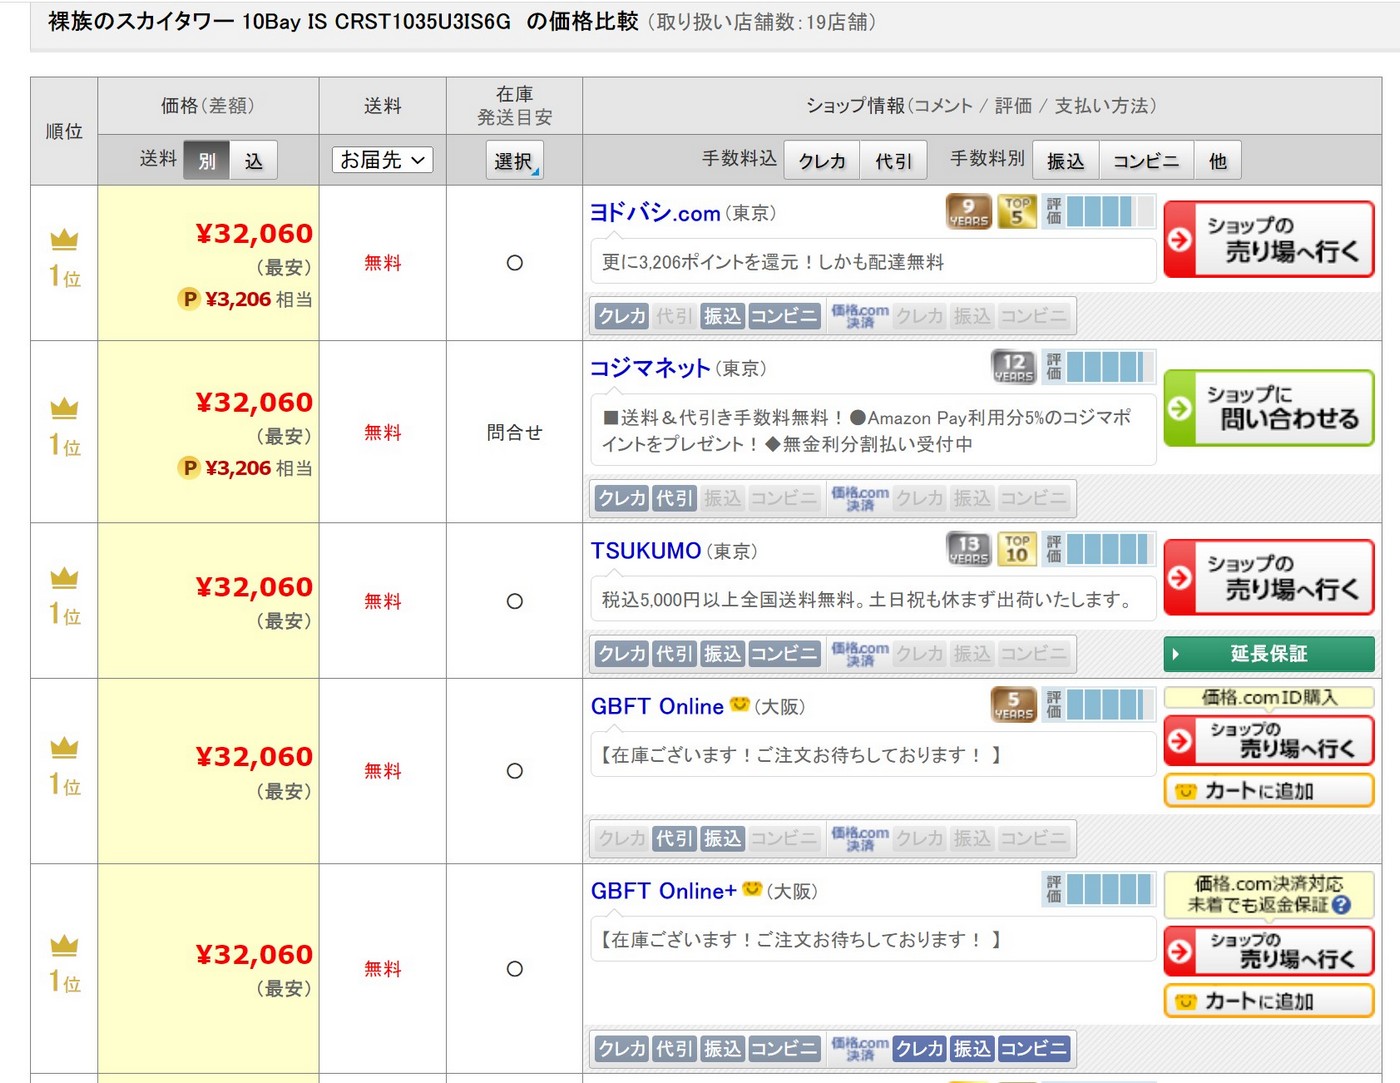Image resolution: width=1400 pixels, height=1083 pixels.
Task: Open the TSUKUMO shop link
Action: tap(646, 551)
